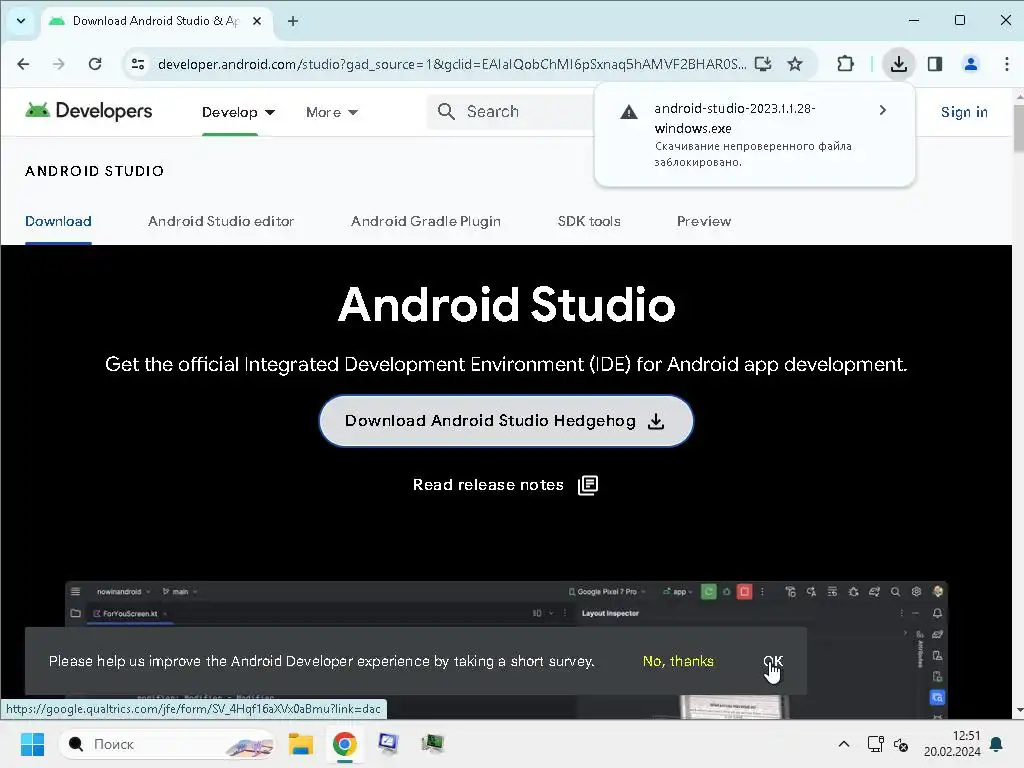Click the Chrome taskbar icon
Screen dimensions: 1024x768
tap(345, 744)
